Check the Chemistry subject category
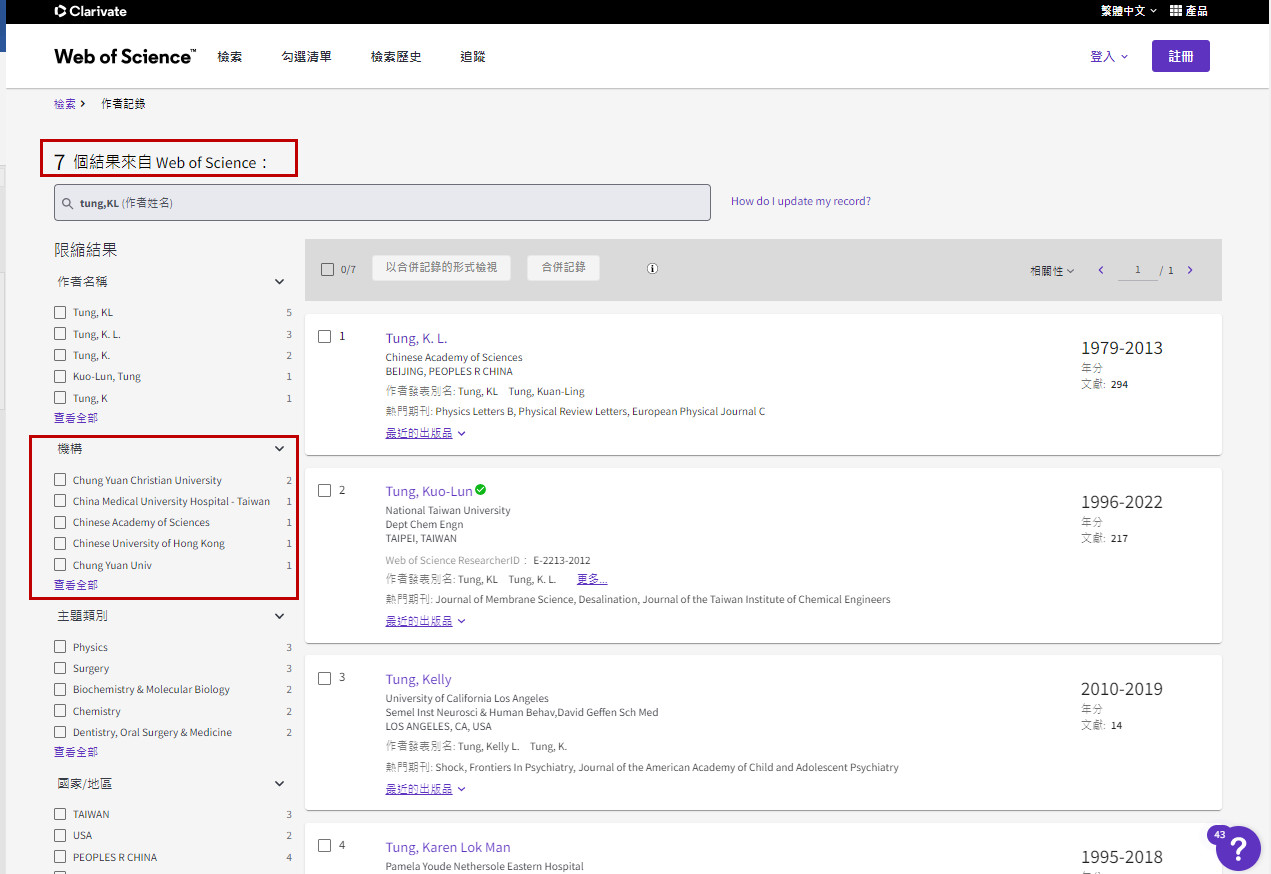 60,711
